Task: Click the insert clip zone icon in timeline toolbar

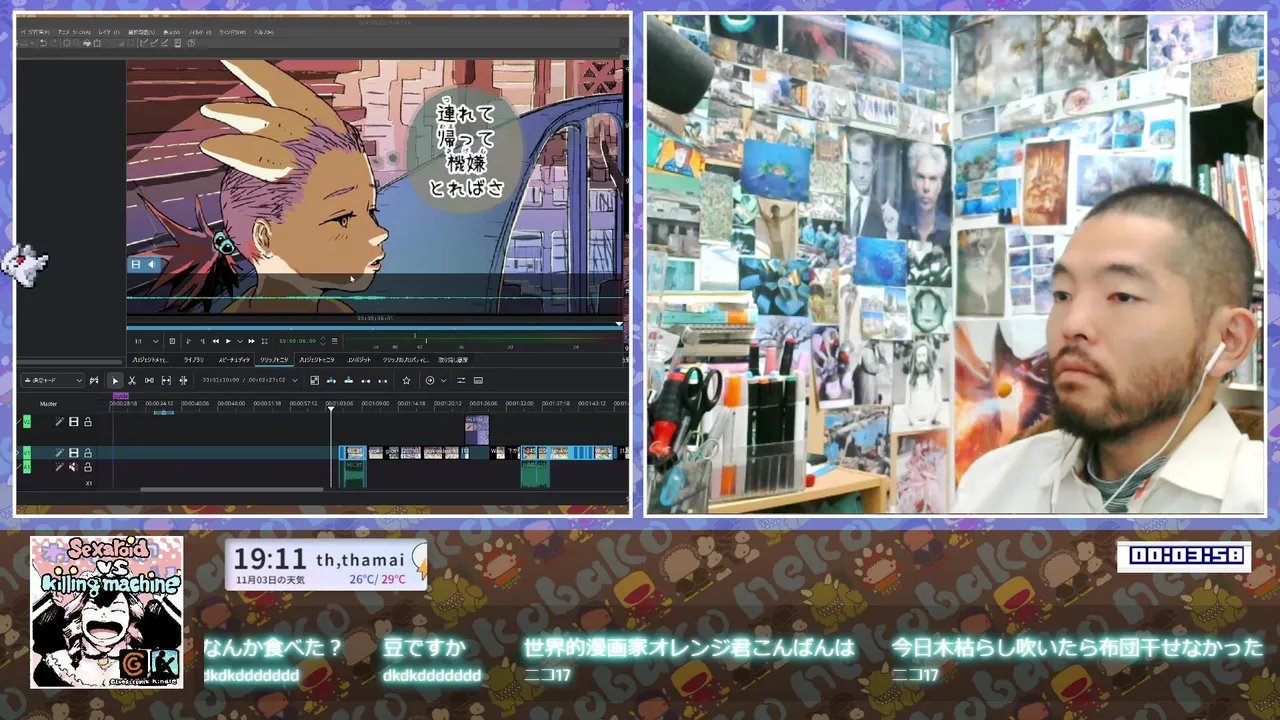Action: [331, 380]
